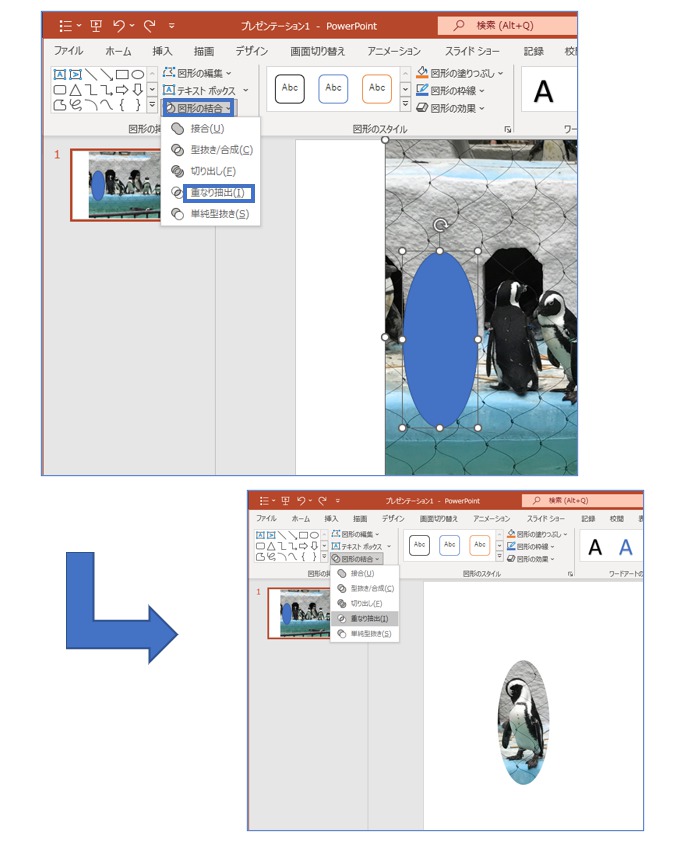This screenshot has height=856, width=685.
Task: Choose 型抜き/合成 in the upper window's dropdown list
Action: [220, 150]
